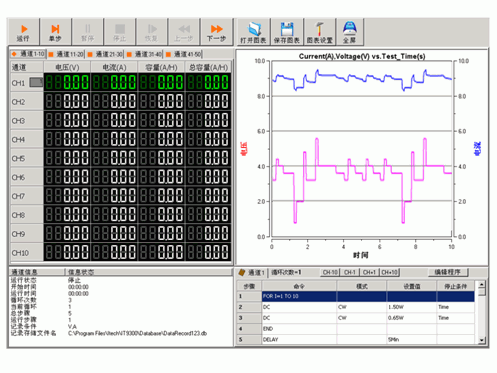
Task: Click the program list scrollbar down arrow
Action: tap(482, 340)
